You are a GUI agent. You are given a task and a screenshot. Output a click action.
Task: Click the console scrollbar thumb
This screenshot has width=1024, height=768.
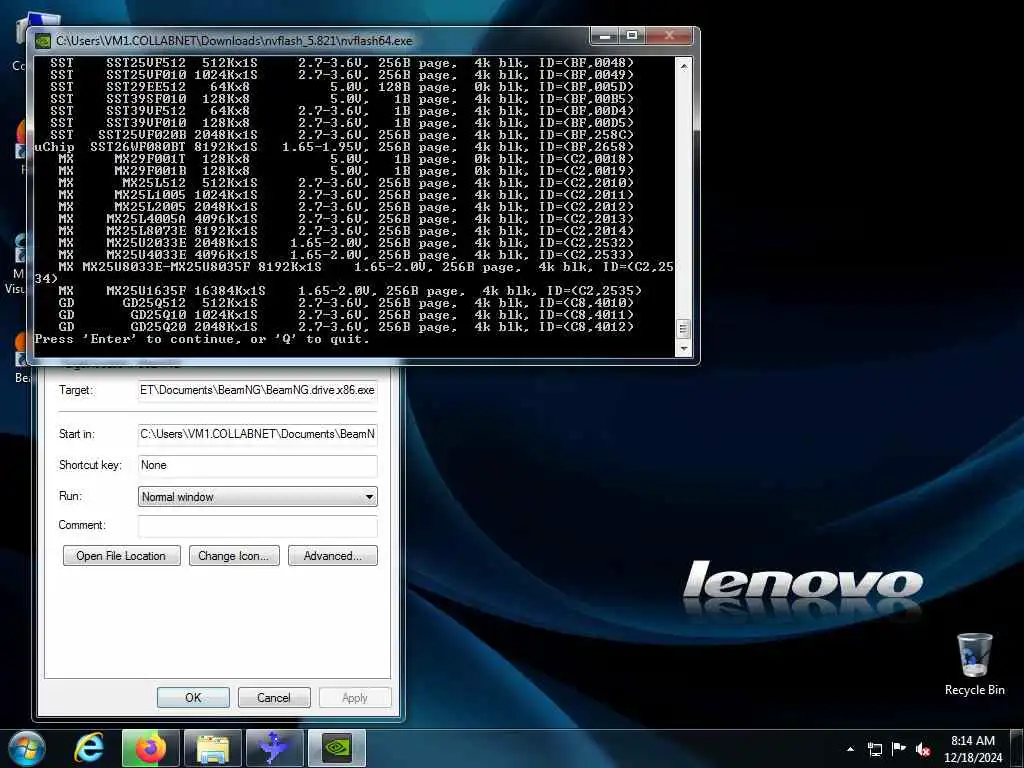pos(684,328)
